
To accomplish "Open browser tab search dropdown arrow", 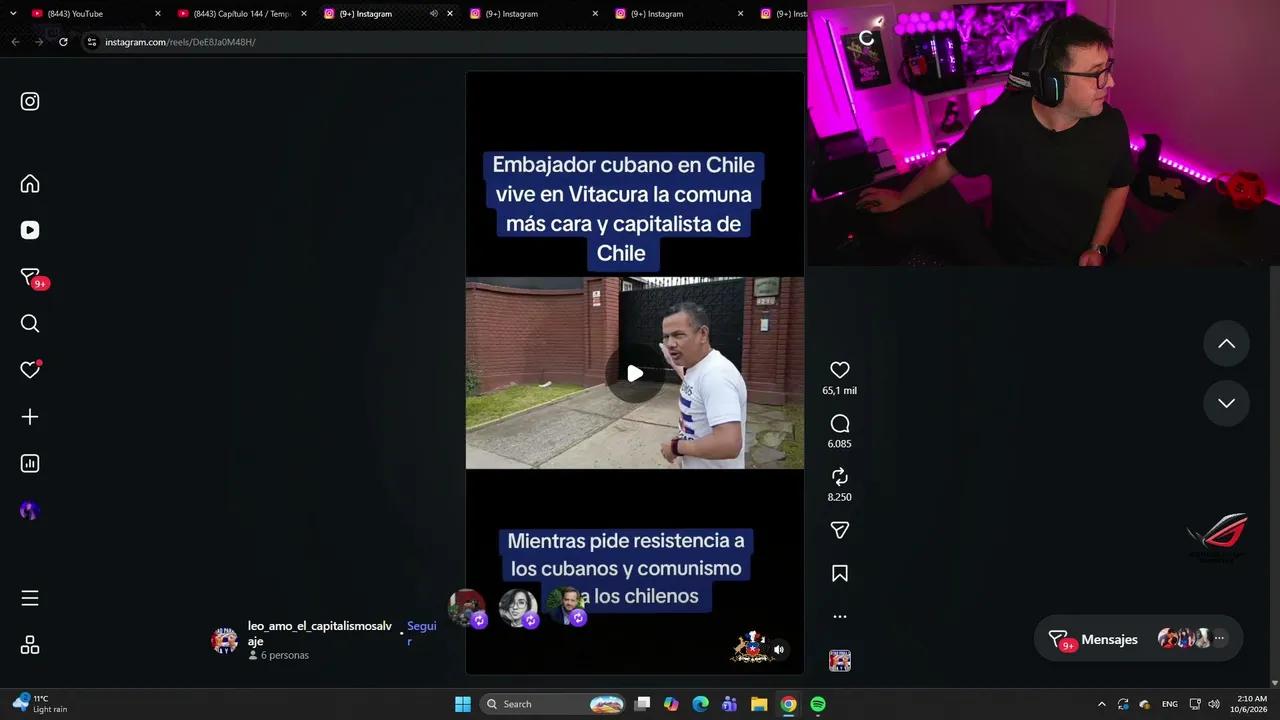I will point(13,14).
